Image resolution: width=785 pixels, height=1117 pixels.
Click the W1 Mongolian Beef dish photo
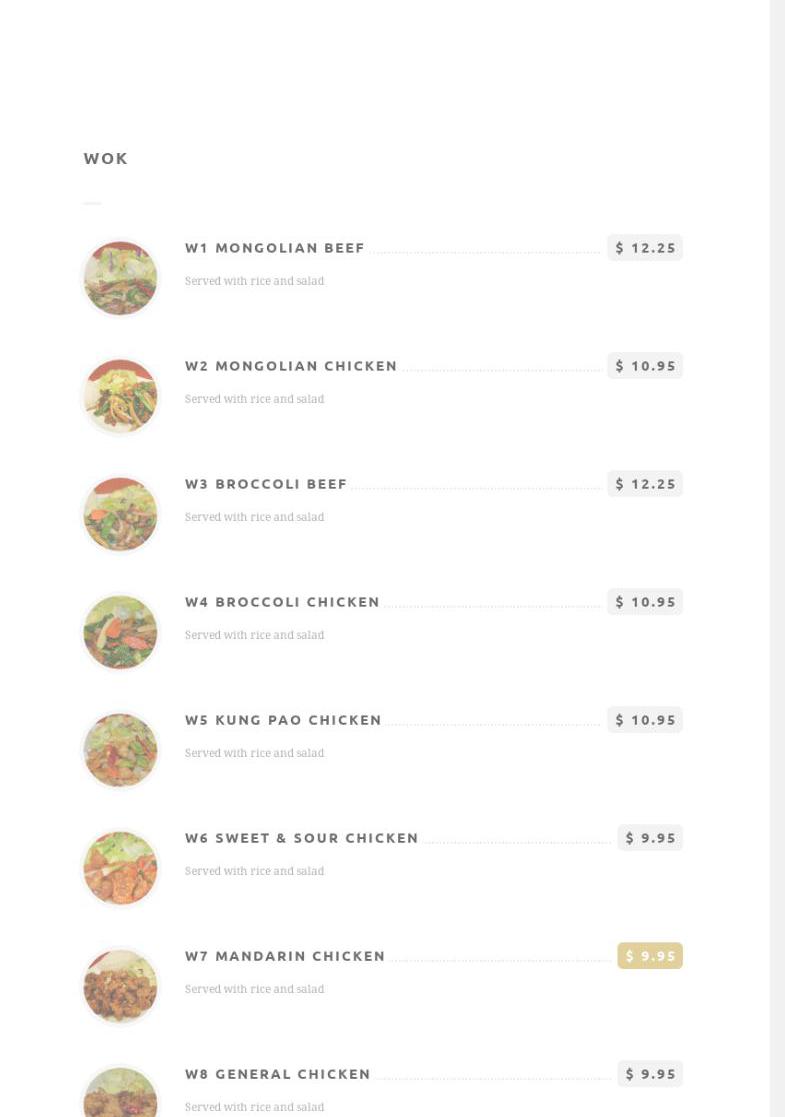[120, 278]
